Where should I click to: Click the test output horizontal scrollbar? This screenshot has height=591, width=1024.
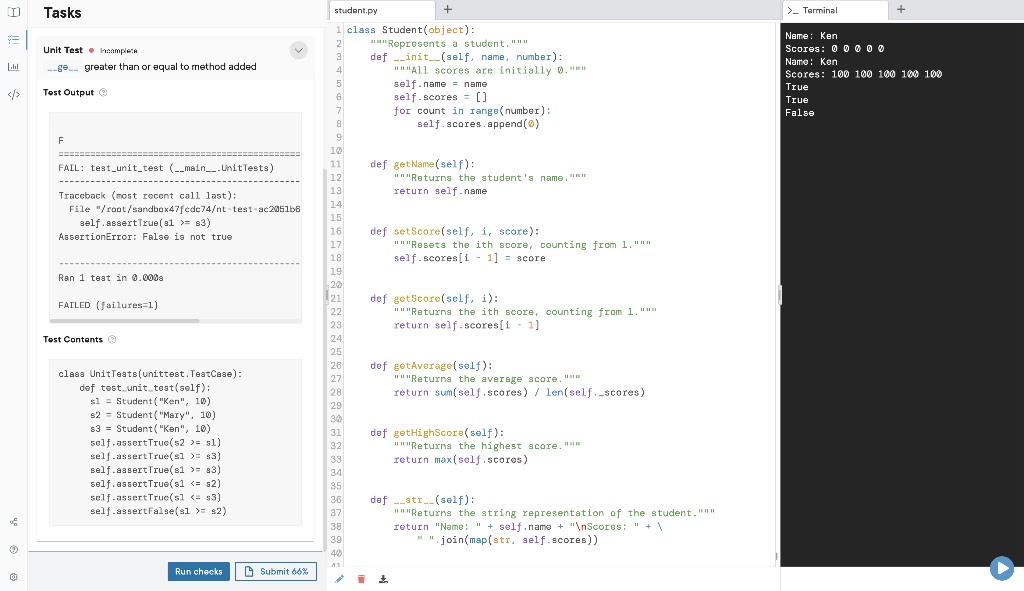click(x=125, y=321)
